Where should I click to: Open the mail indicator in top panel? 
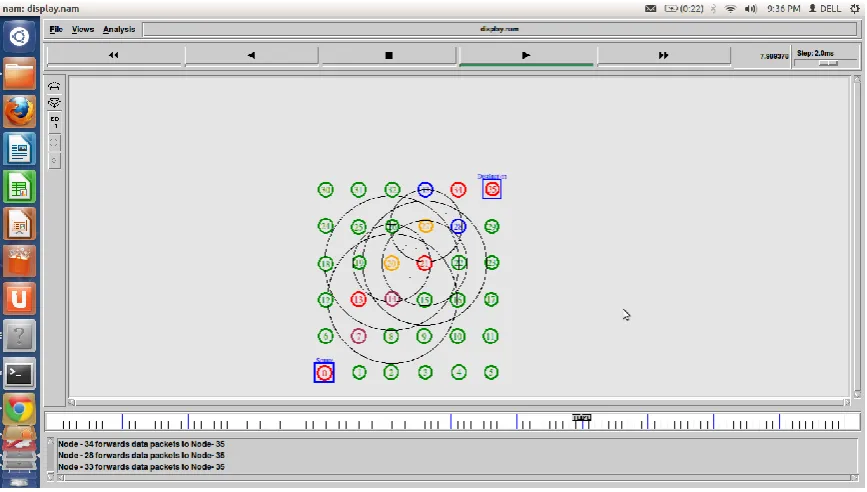click(x=651, y=8)
